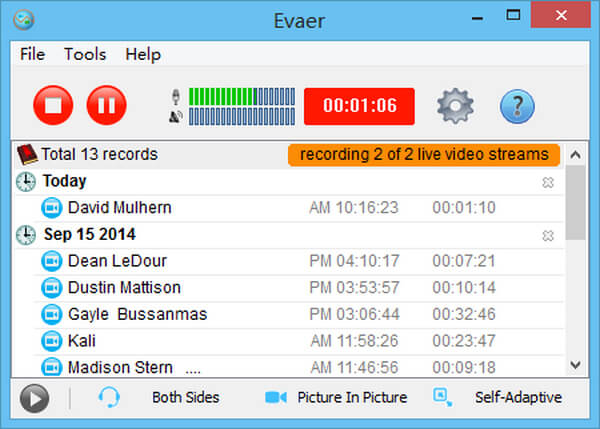Click the duration 00:09:18
Screen dimensions: 600x429
[x=464, y=367]
